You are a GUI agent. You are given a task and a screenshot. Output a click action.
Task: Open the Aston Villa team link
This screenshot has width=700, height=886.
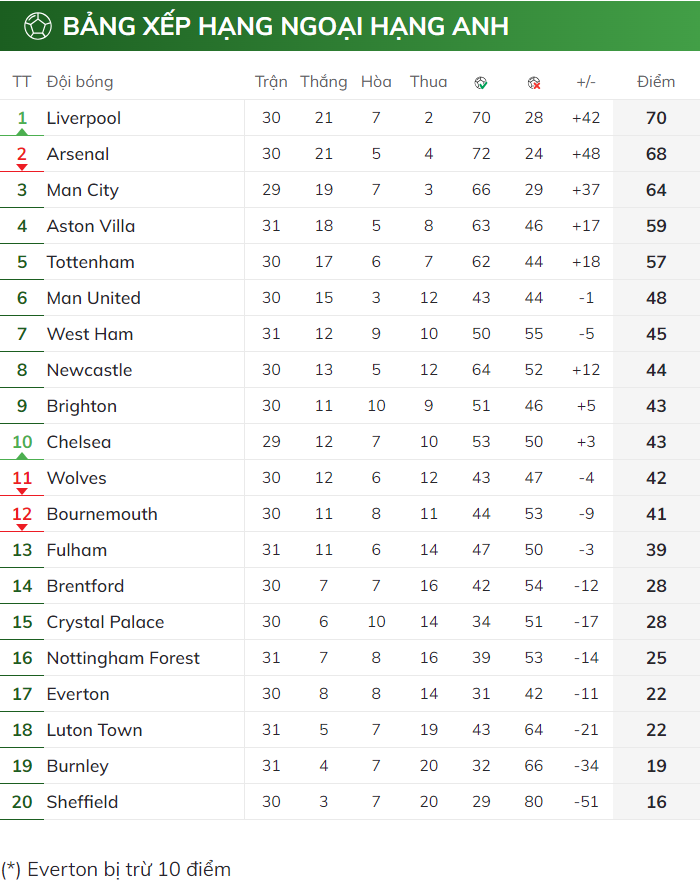[x=91, y=226]
